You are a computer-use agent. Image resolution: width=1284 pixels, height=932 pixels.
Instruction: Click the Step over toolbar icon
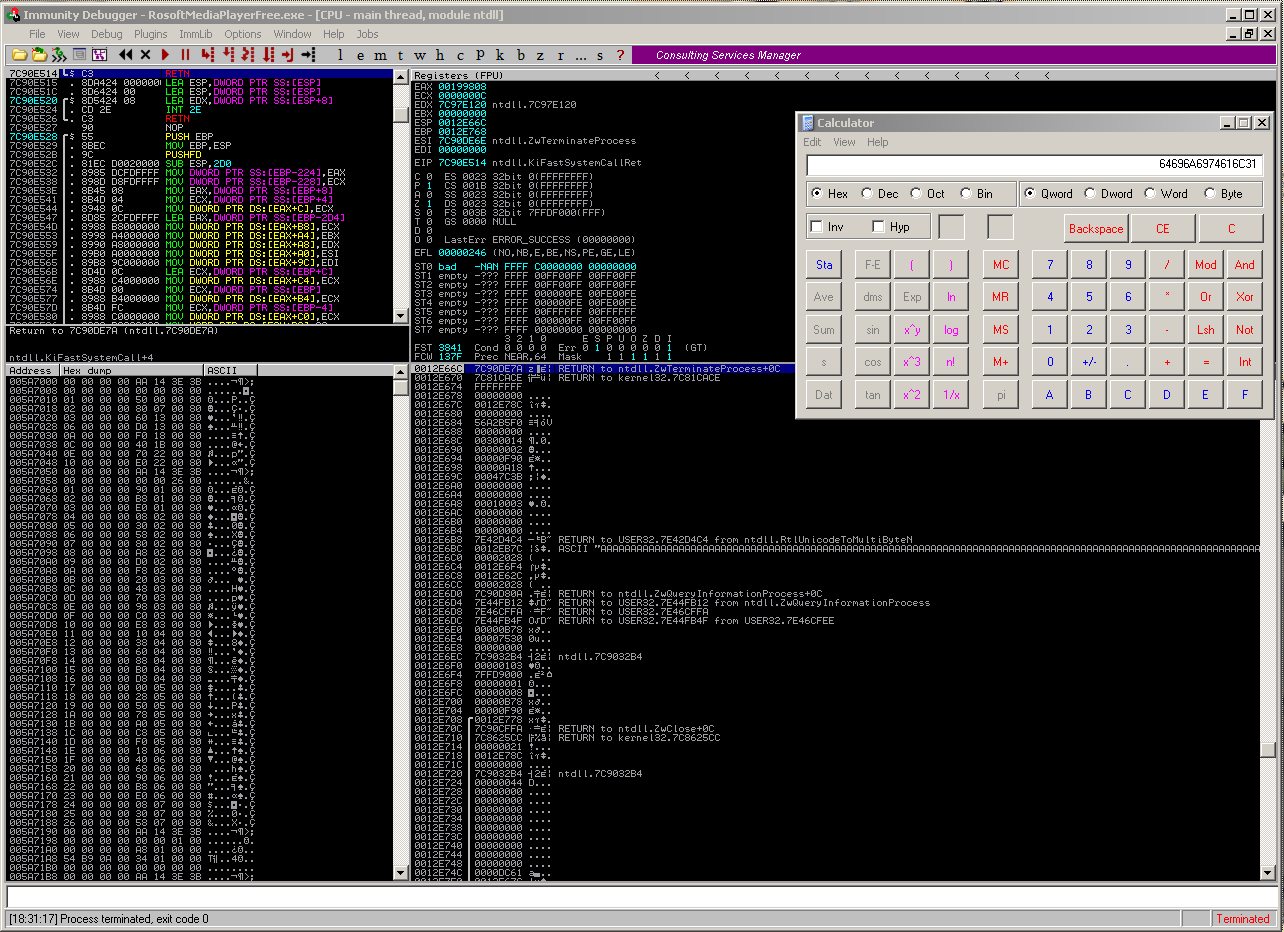(x=229, y=54)
